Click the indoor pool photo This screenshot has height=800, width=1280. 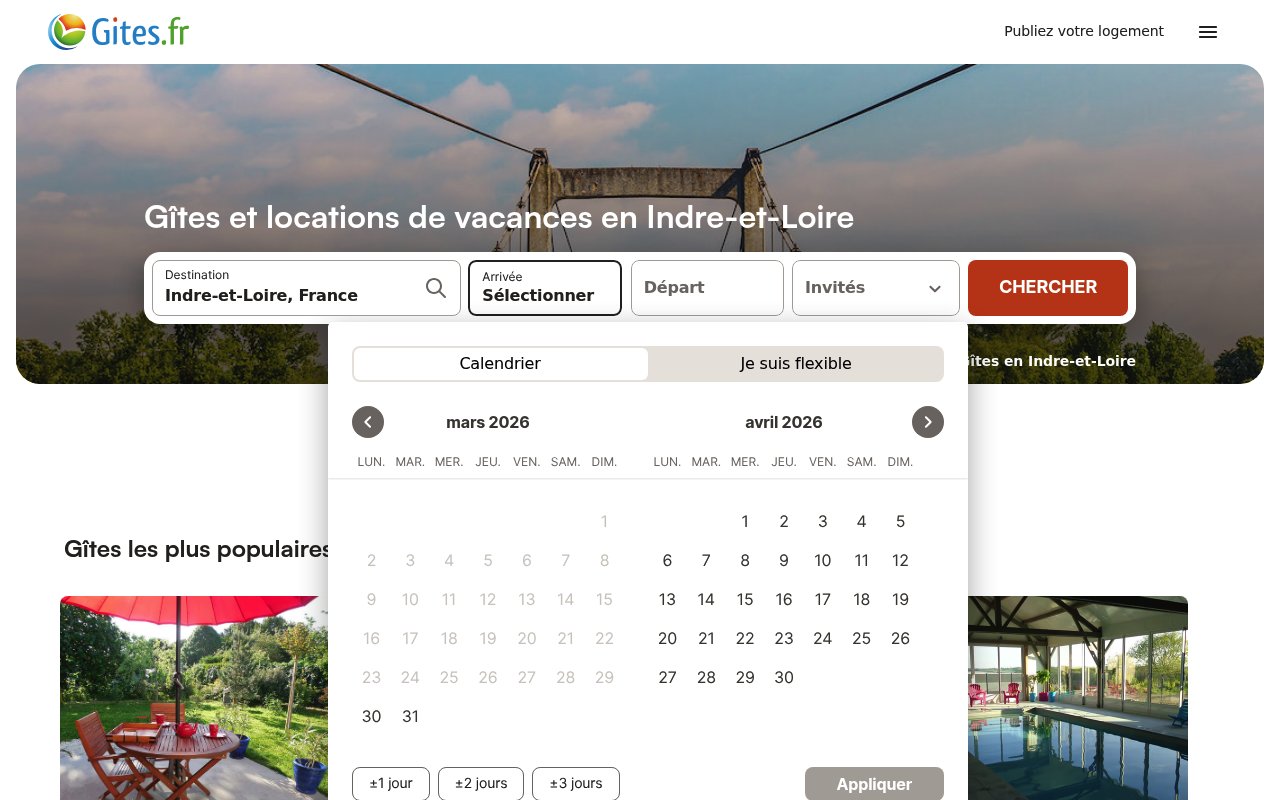[x=1077, y=698]
